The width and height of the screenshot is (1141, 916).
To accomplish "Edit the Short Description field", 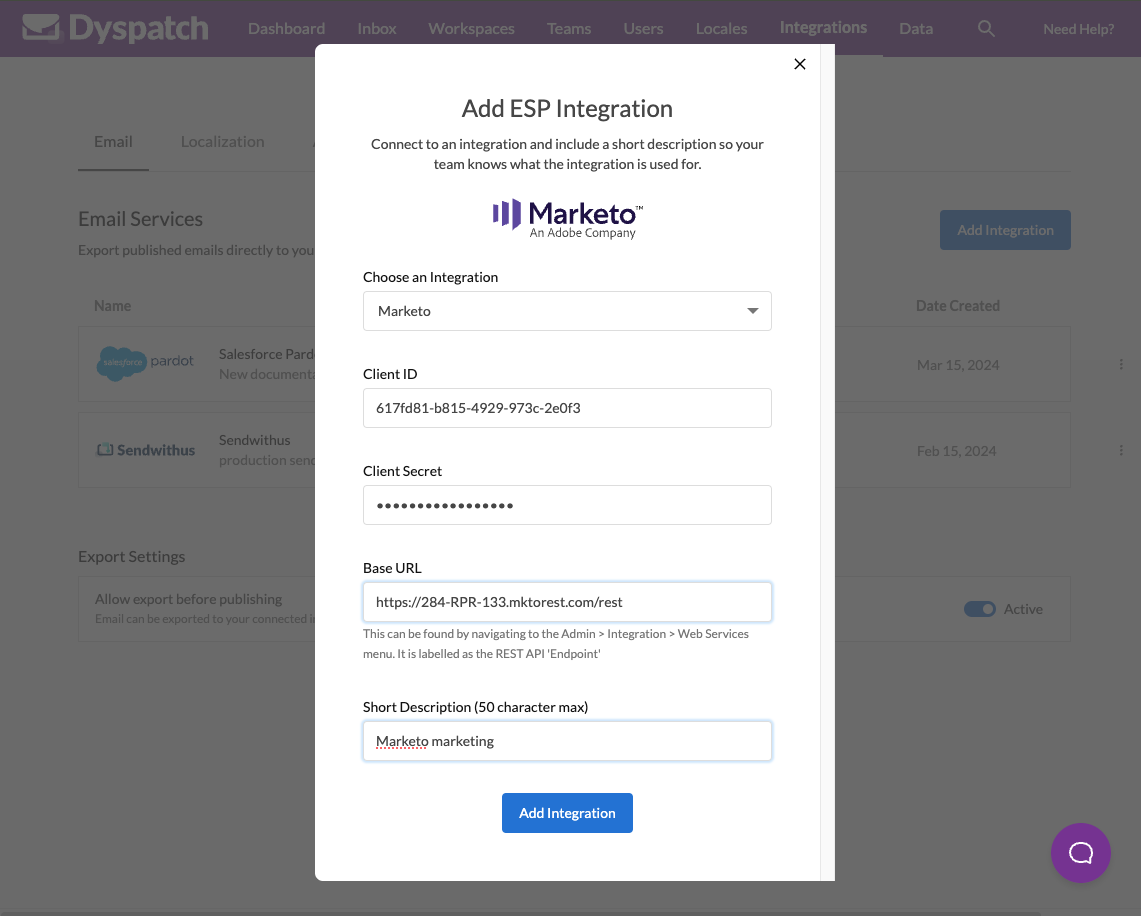I will [x=567, y=741].
